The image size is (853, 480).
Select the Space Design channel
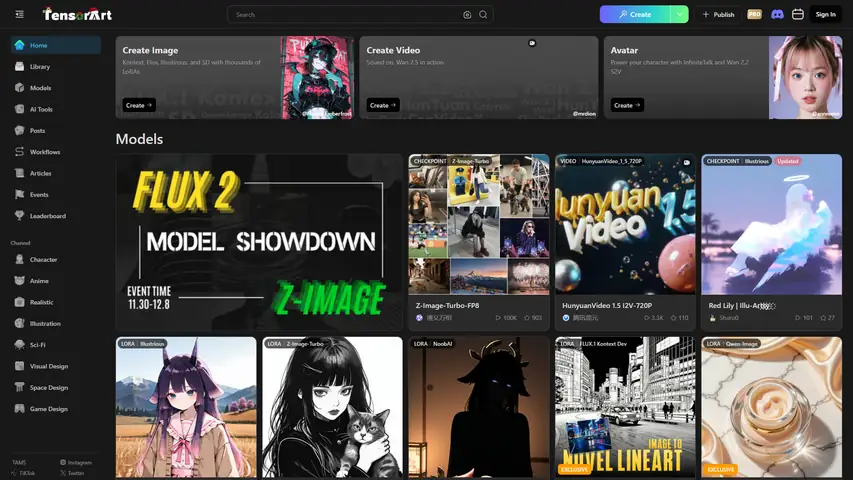[55, 387]
